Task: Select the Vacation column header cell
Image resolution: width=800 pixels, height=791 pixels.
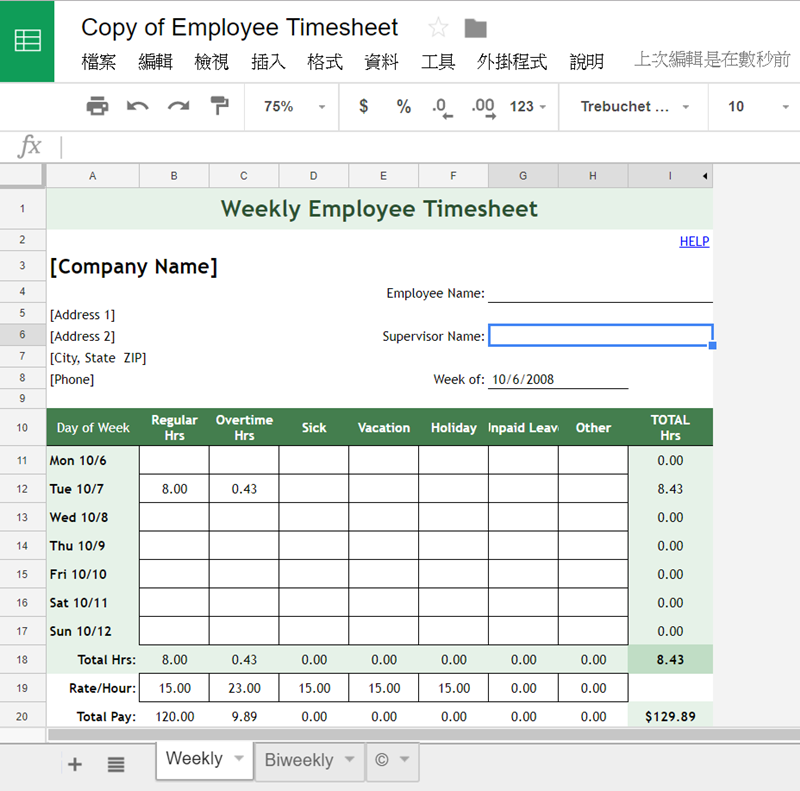Action: point(384,427)
